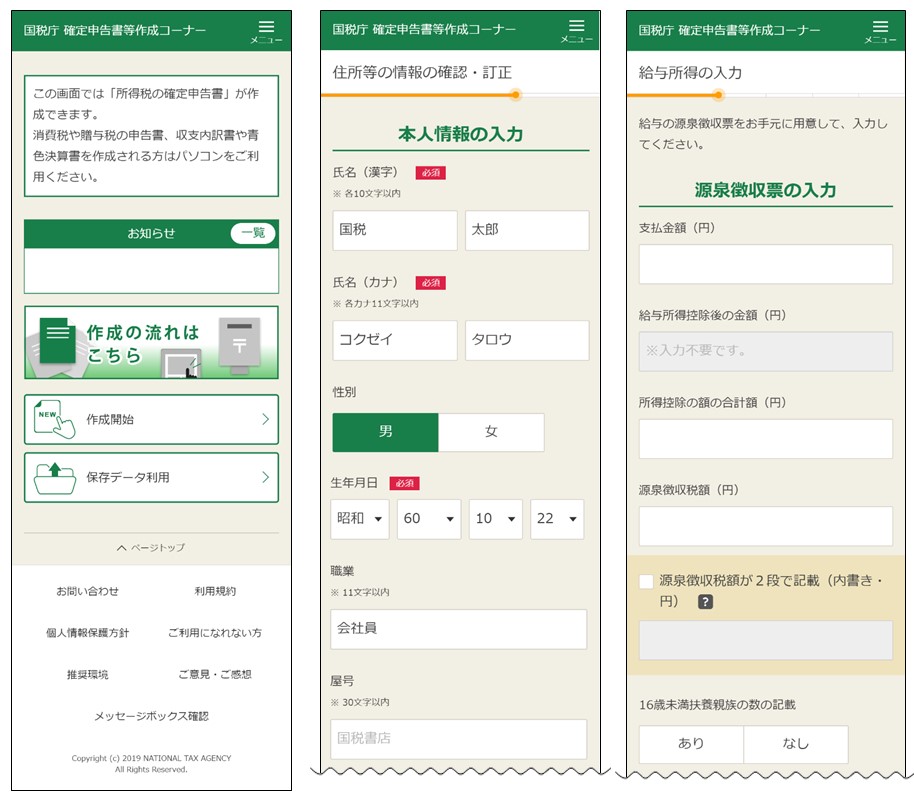Open the hamburger menu on the 給与所得の入力 screen
This screenshot has width=914, height=804.
pos(880,30)
